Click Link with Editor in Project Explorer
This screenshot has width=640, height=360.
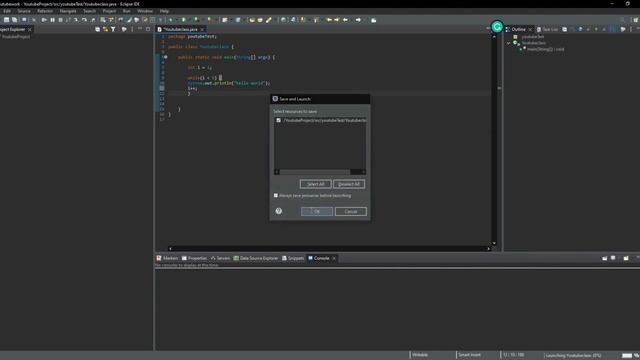105,29
